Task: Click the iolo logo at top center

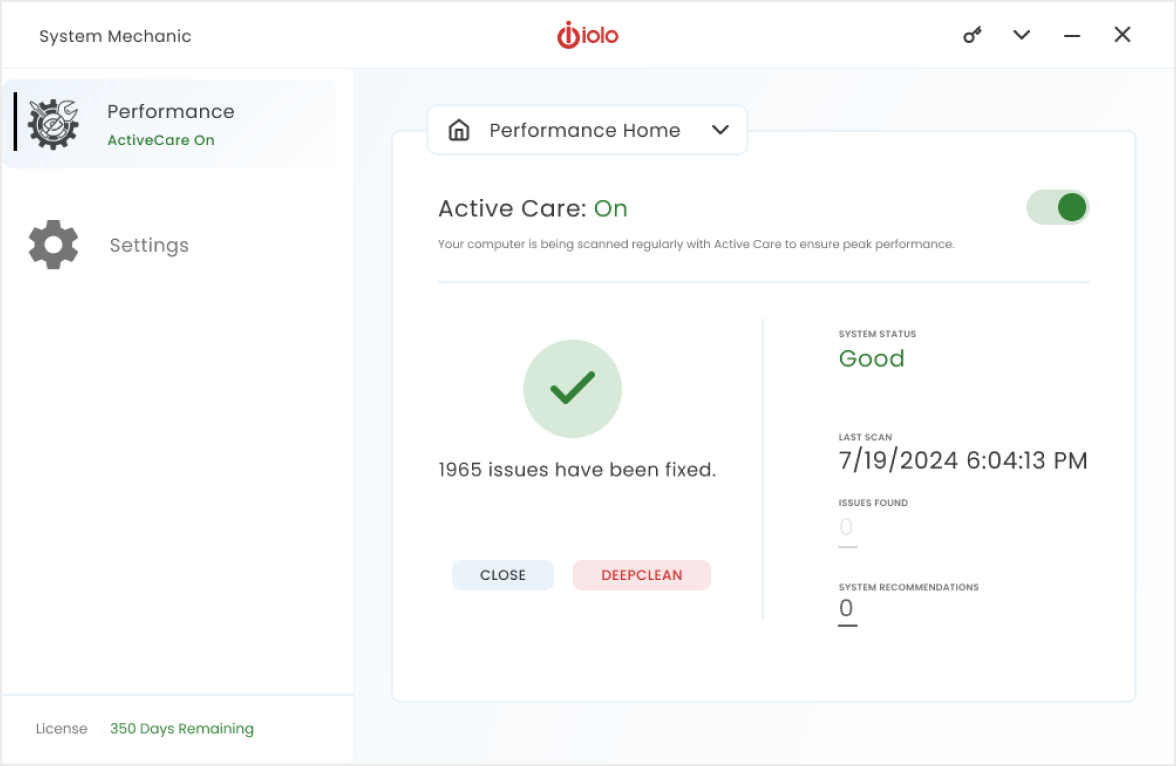Action: (588, 36)
